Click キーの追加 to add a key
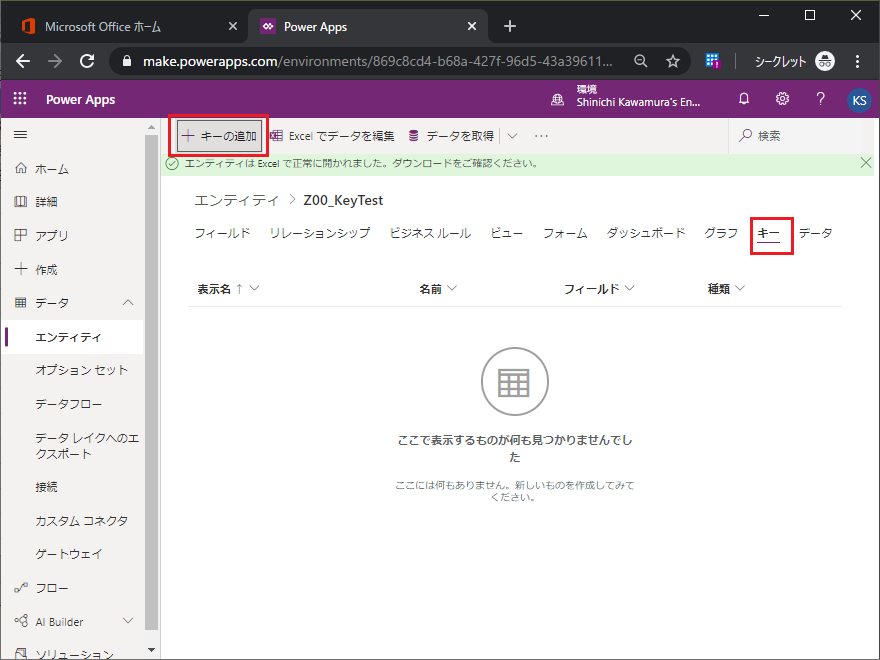 [x=219, y=136]
